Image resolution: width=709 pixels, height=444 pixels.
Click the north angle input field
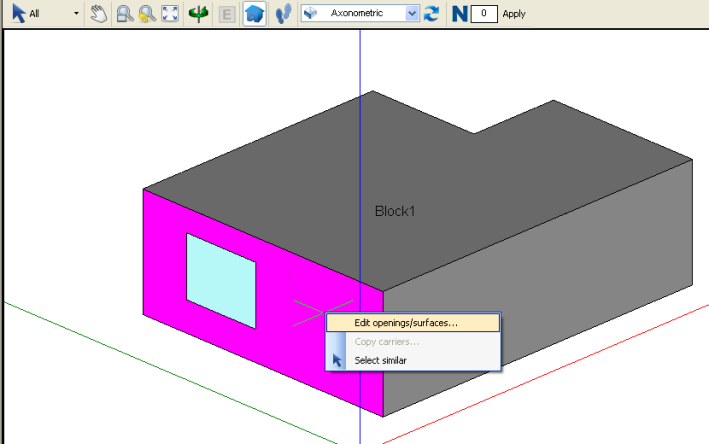click(x=484, y=14)
